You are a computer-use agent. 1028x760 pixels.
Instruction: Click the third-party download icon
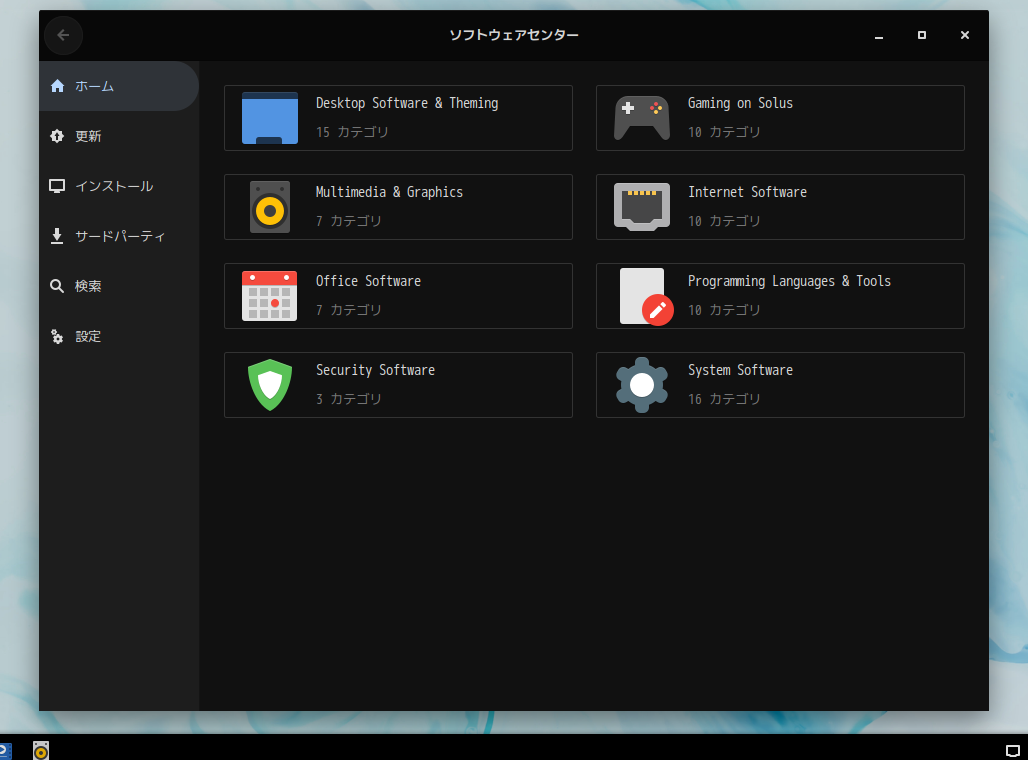(57, 236)
